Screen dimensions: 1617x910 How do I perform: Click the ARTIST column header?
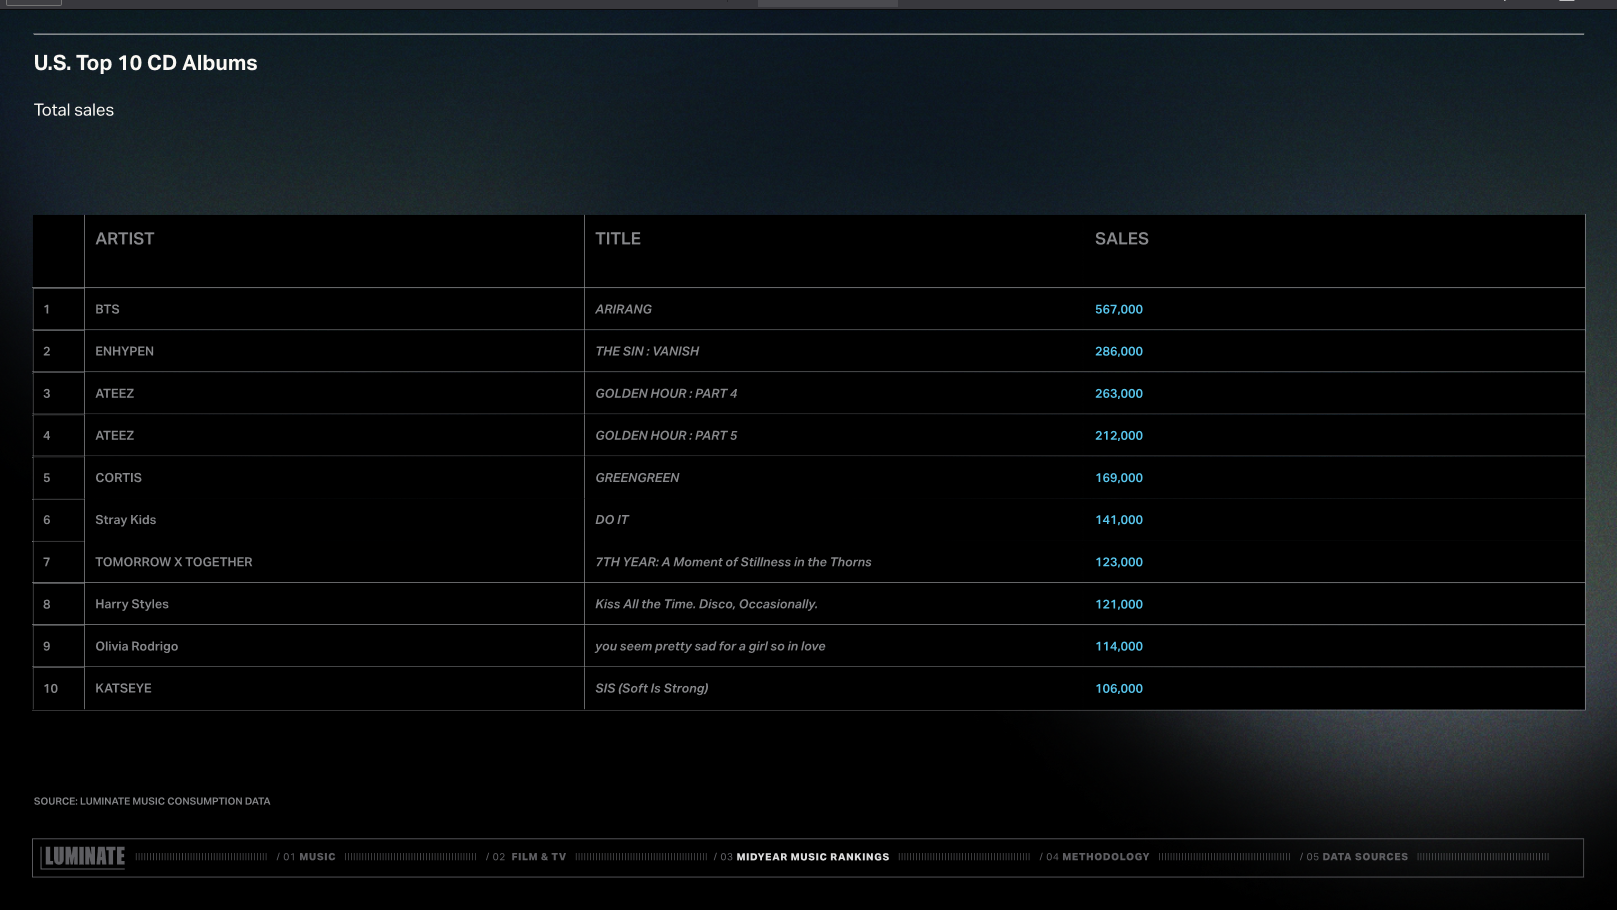(x=125, y=239)
